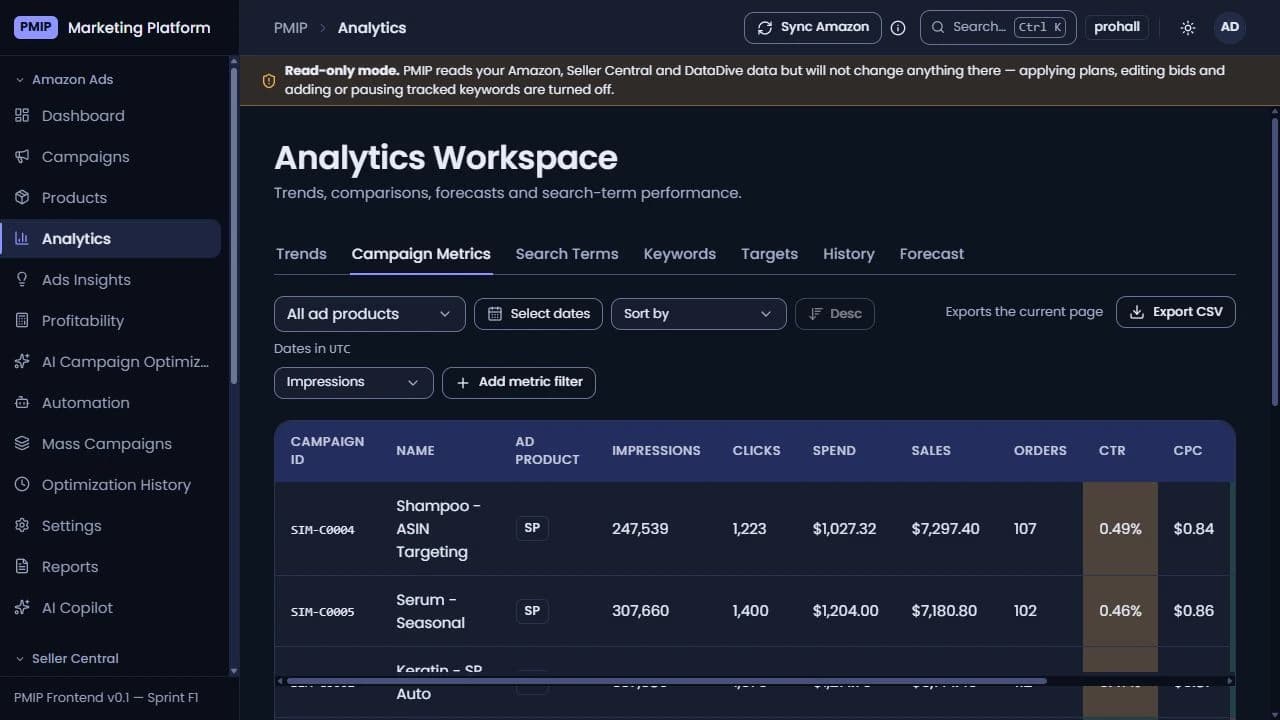Viewport: 1280px width, 720px height.
Task: Open Profitability in the sidebar
Action: [110, 321]
